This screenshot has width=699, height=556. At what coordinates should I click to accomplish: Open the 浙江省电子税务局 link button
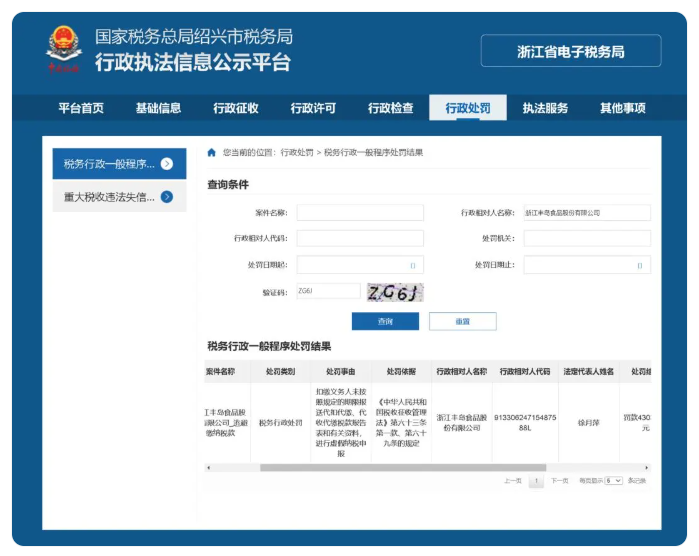tap(570, 51)
